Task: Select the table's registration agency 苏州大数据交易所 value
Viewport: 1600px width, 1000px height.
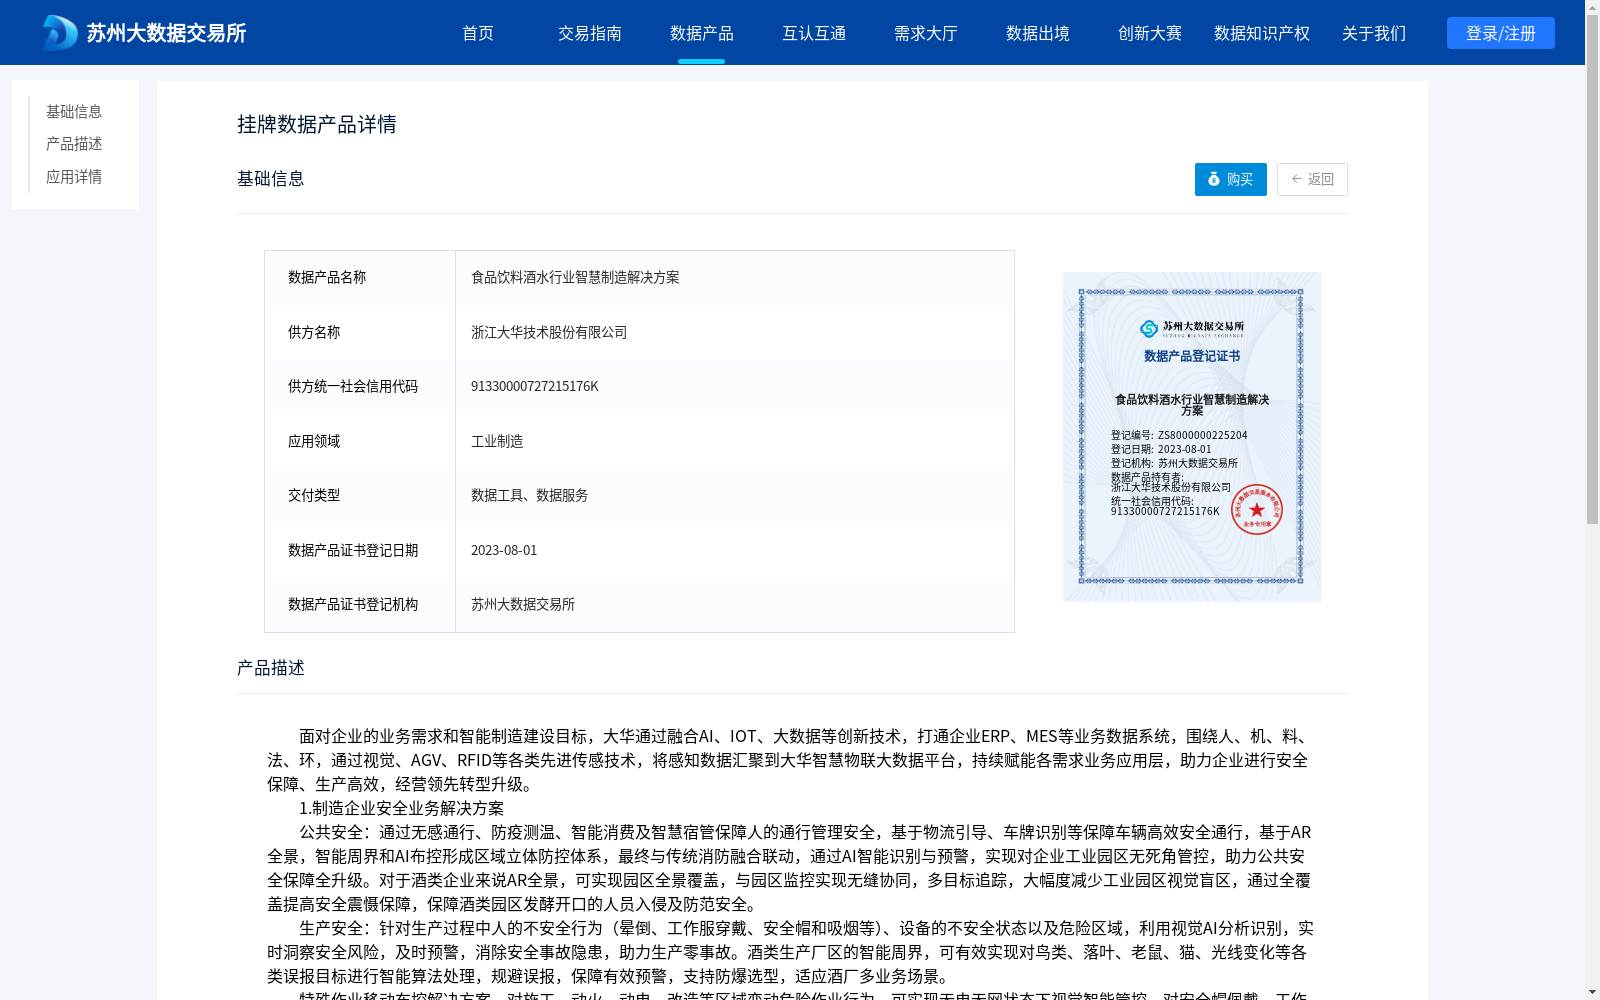Action: coord(523,604)
